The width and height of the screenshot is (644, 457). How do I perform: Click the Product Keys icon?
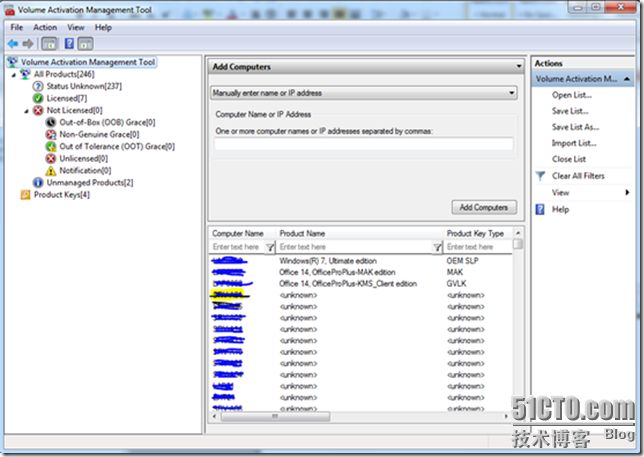(25, 195)
